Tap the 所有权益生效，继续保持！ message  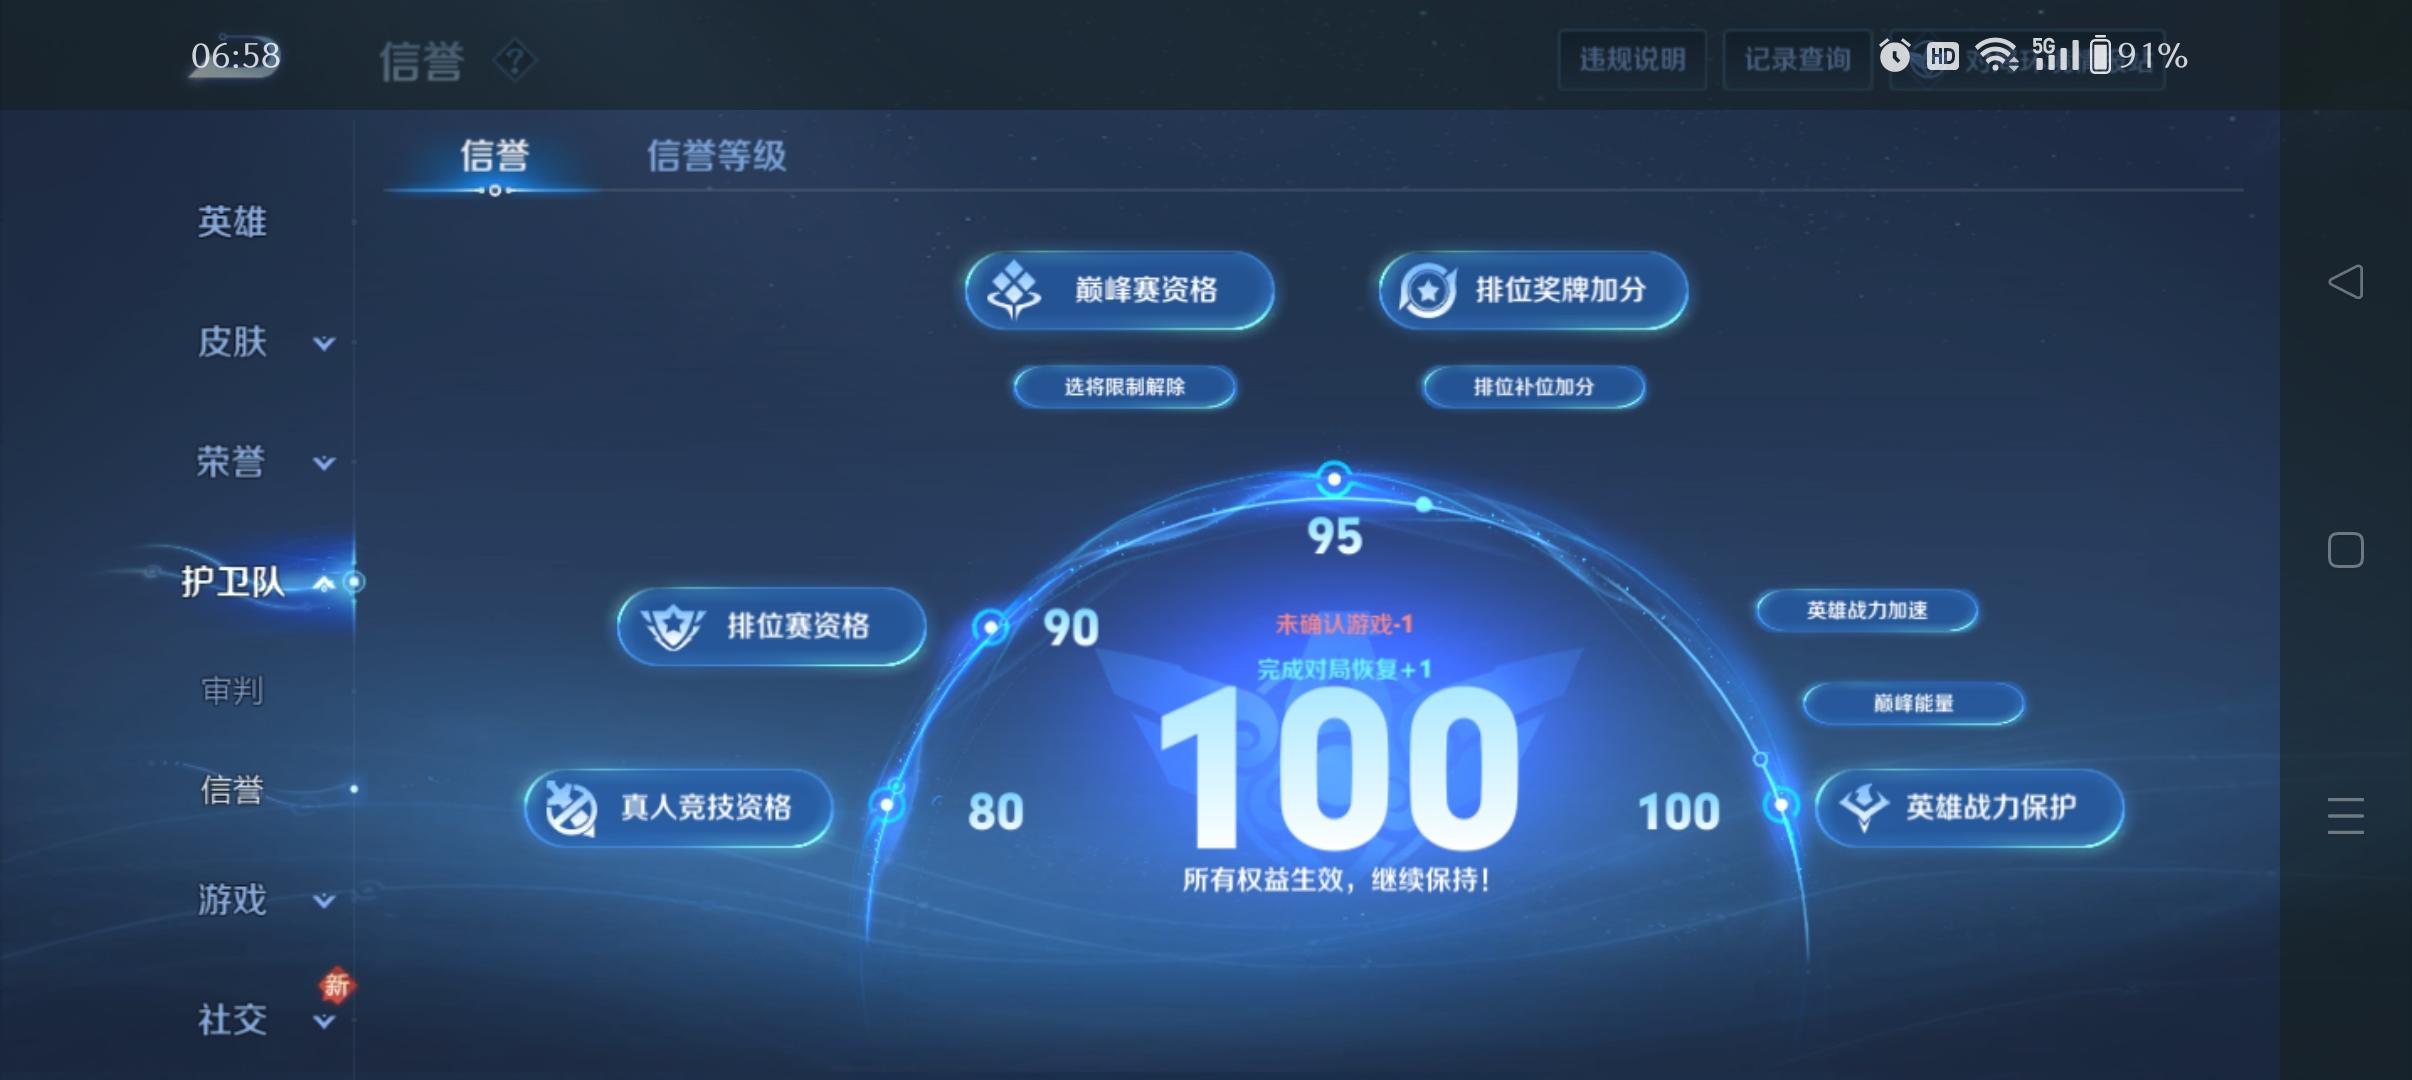coord(1337,880)
